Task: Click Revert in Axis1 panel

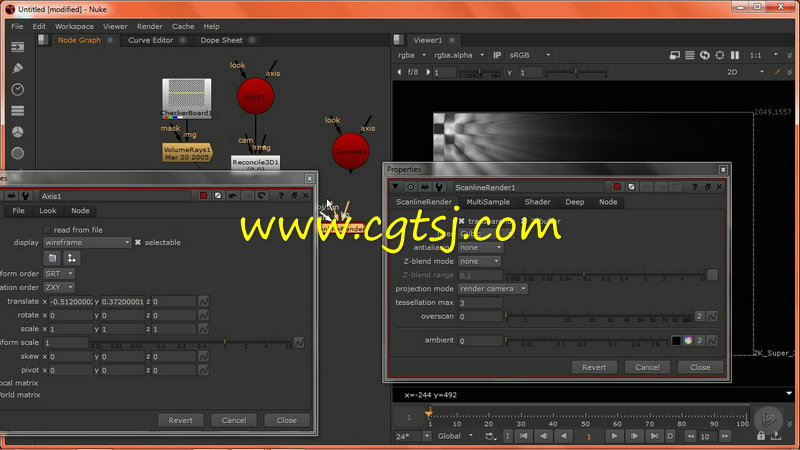Action: click(181, 420)
